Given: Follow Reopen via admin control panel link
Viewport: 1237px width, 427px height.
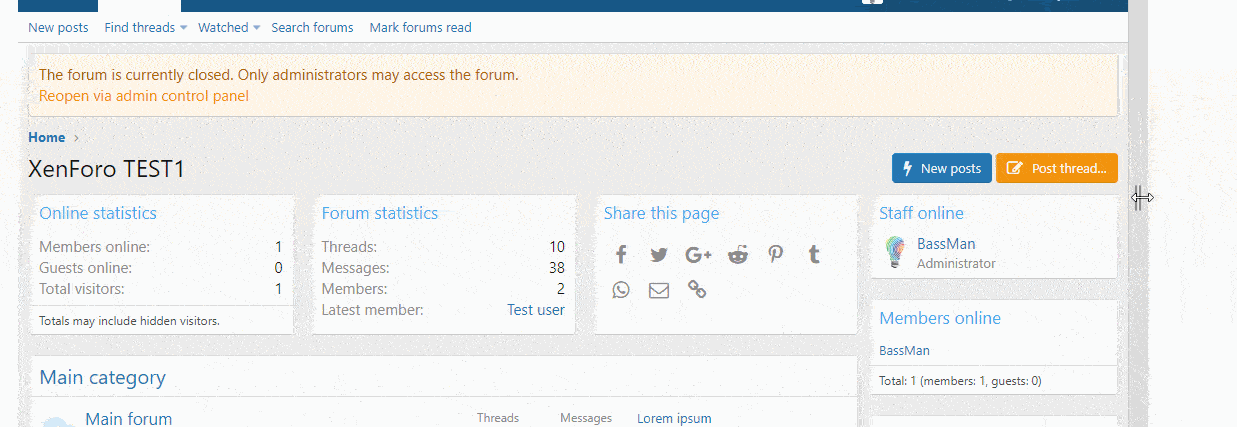Looking at the screenshot, I should 144,96.
